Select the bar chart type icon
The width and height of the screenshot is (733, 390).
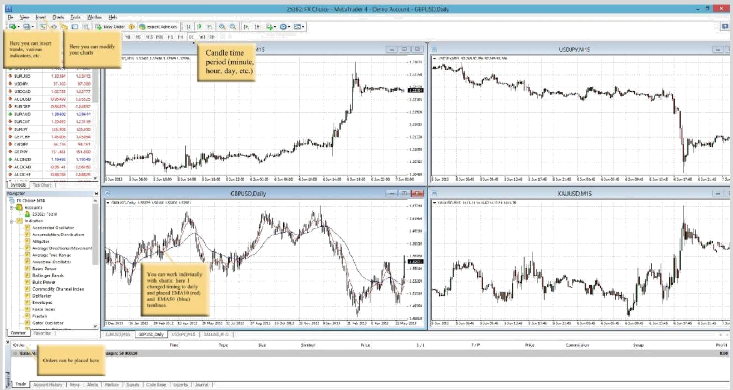click(188, 27)
